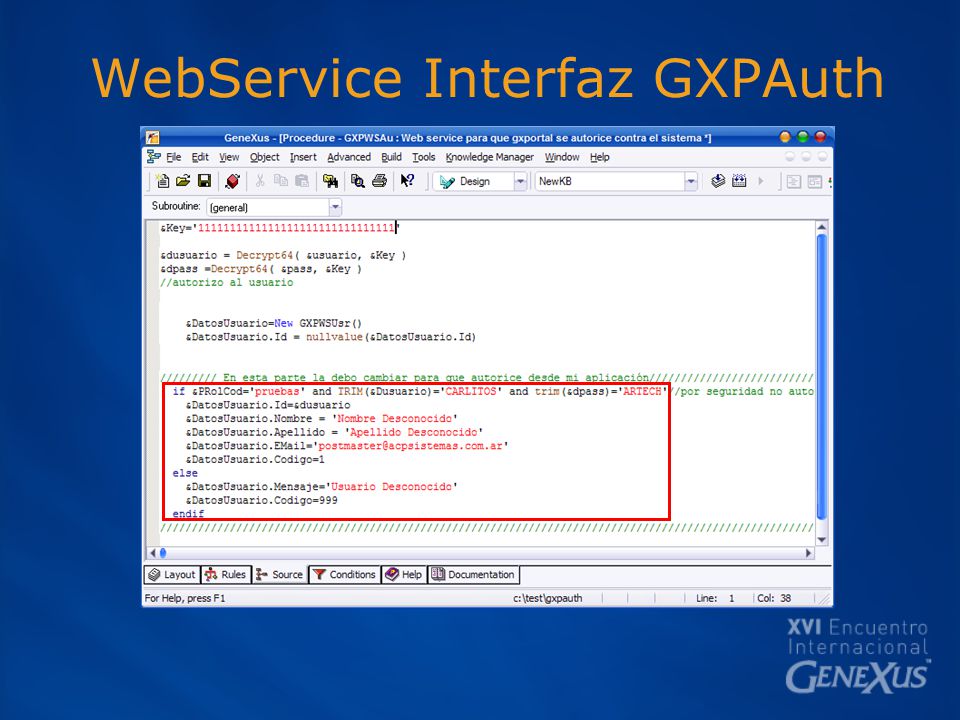Open the Subroutine (general) dropdown
The image size is (960, 720).
(x=335, y=207)
